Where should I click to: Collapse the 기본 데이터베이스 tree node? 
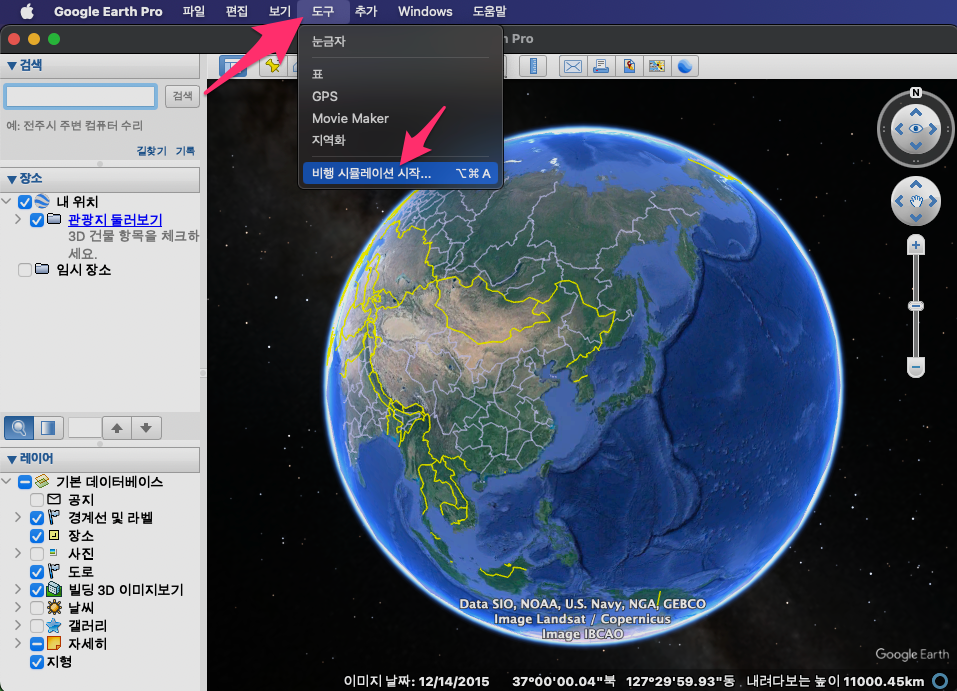click(x=7, y=482)
